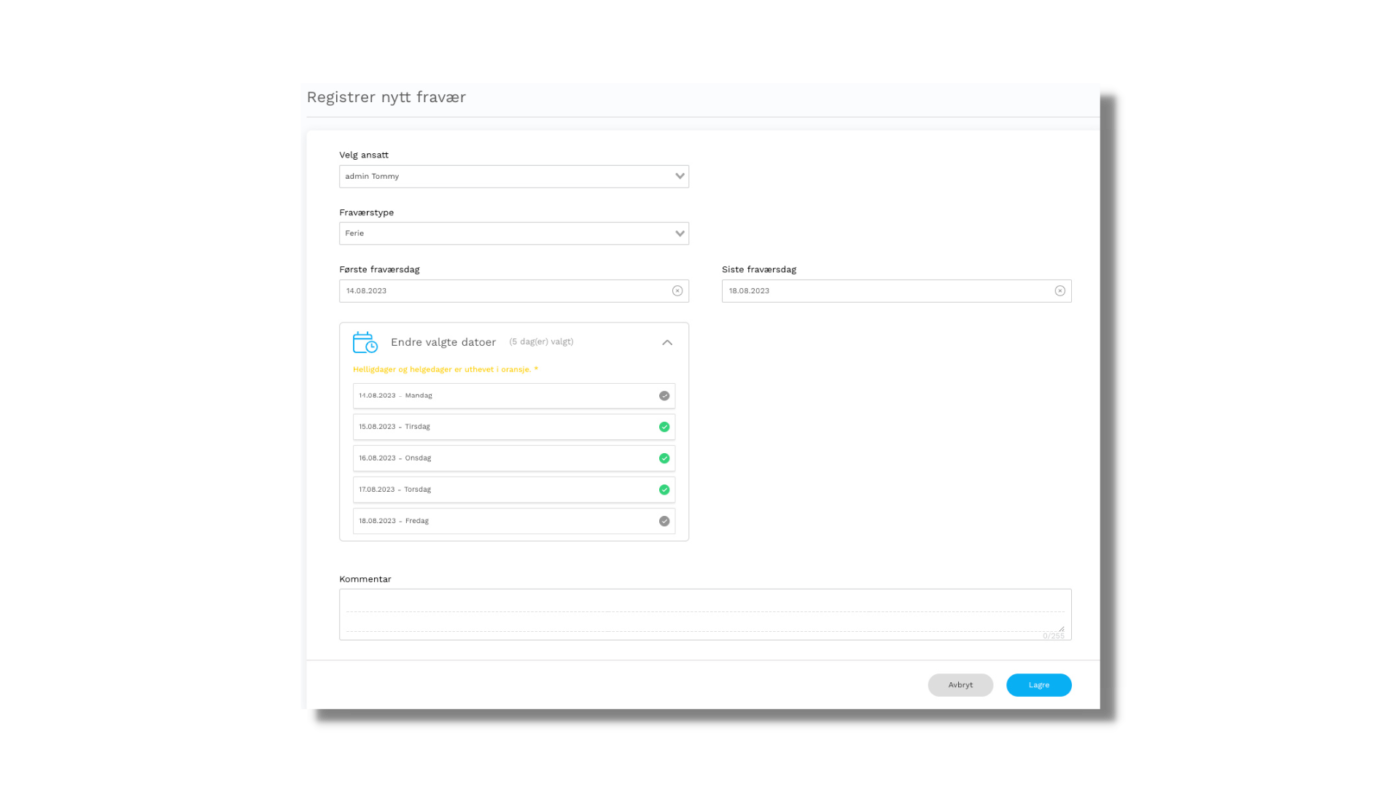Clear the Siste fraværsdag date

tap(1060, 291)
